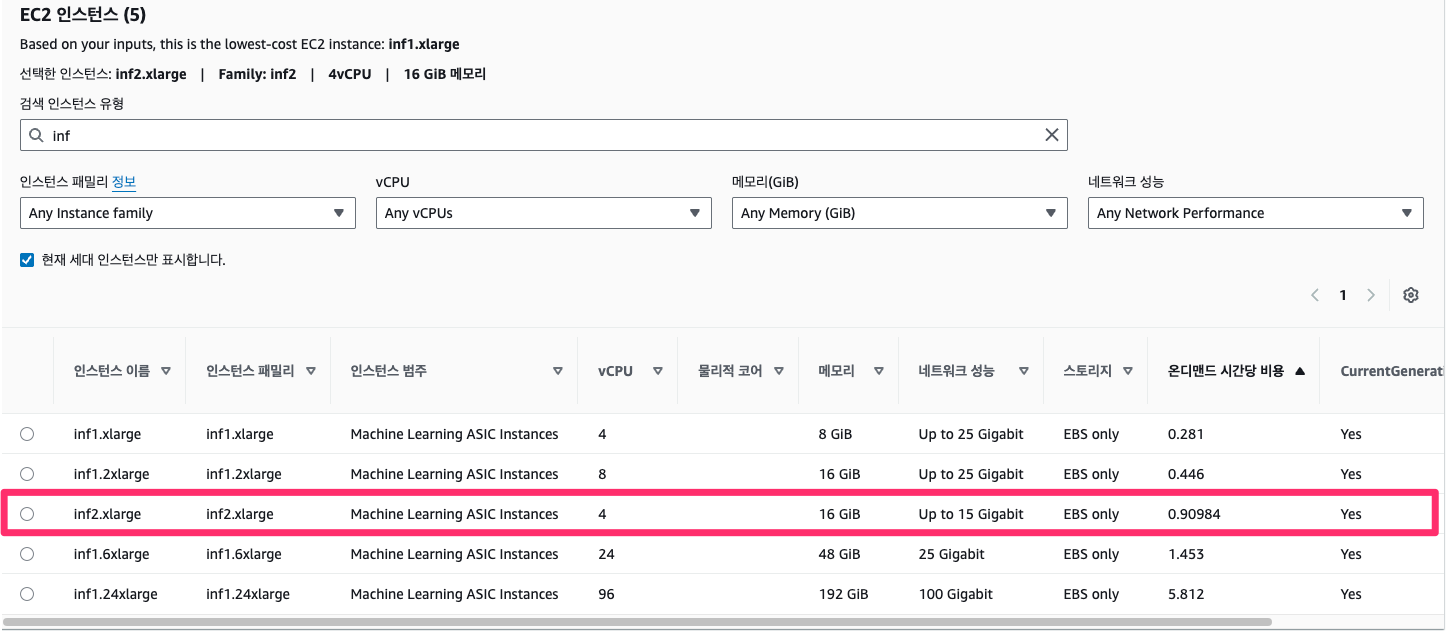Click the CurrentGeneration column header

click(x=1392, y=371)
